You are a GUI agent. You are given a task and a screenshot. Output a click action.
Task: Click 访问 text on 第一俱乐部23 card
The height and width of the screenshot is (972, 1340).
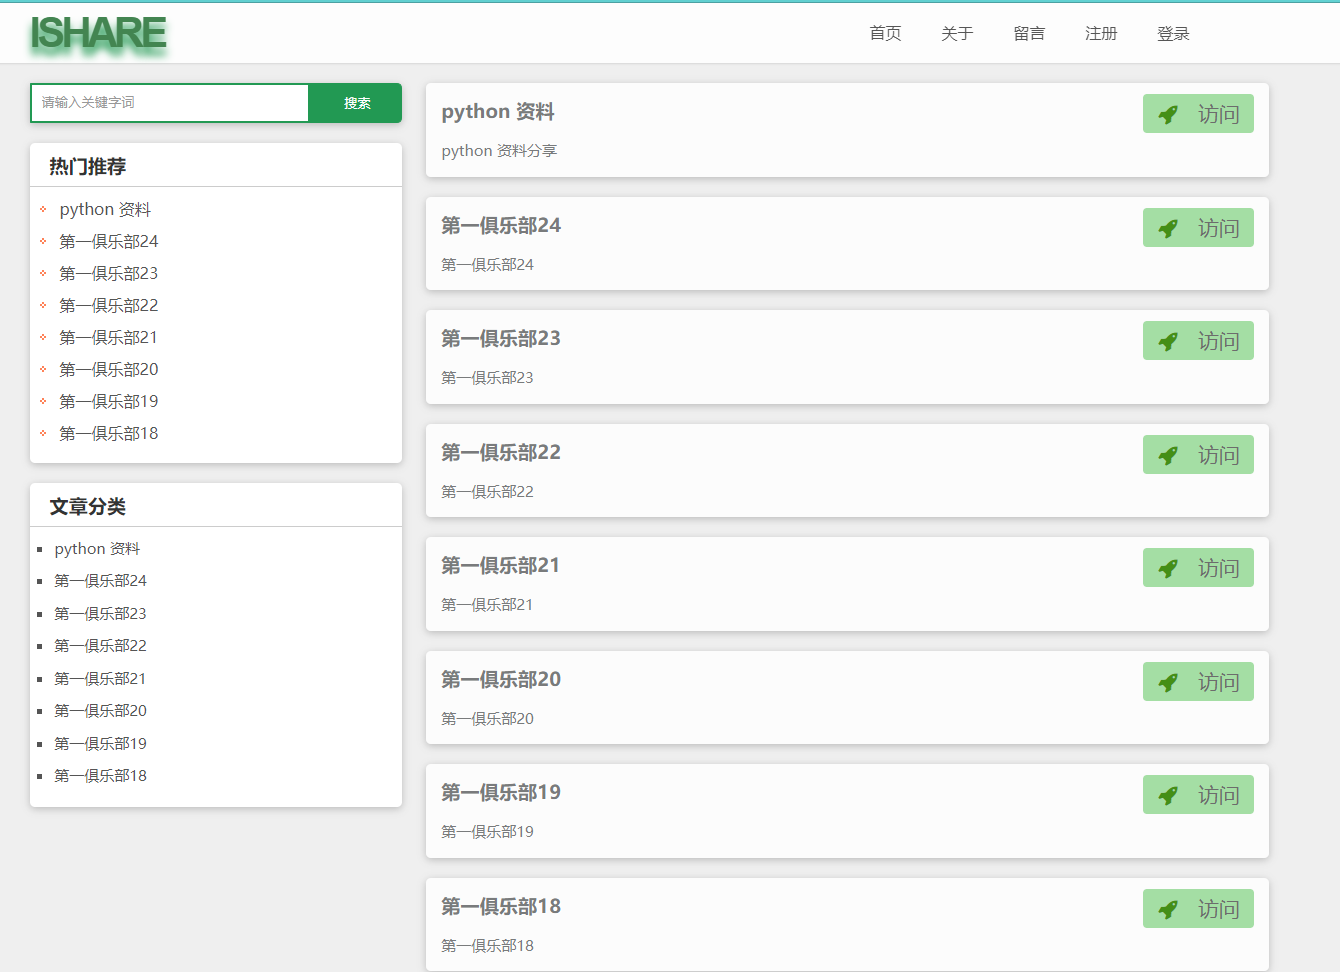(x=1218, y=342)
